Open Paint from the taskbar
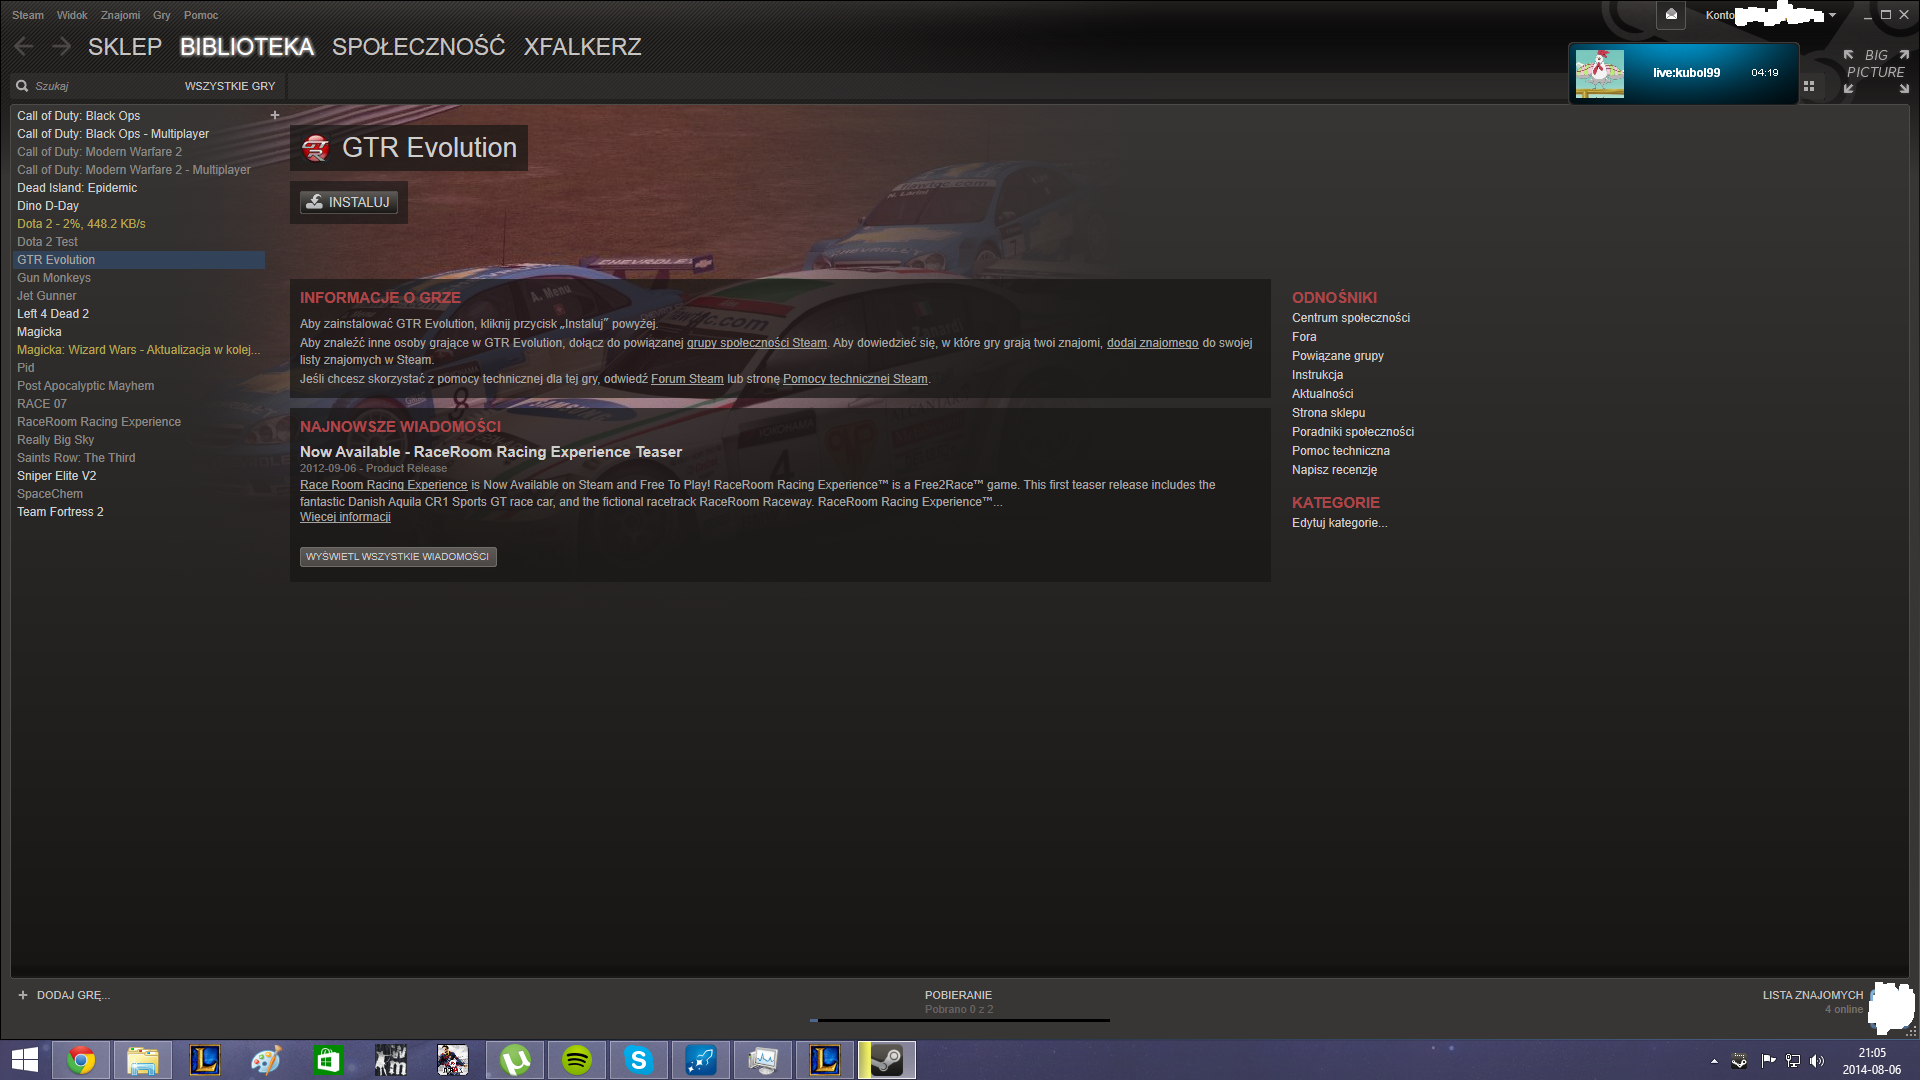This screenshot has width=1920, height=1080. (267, 1060)
